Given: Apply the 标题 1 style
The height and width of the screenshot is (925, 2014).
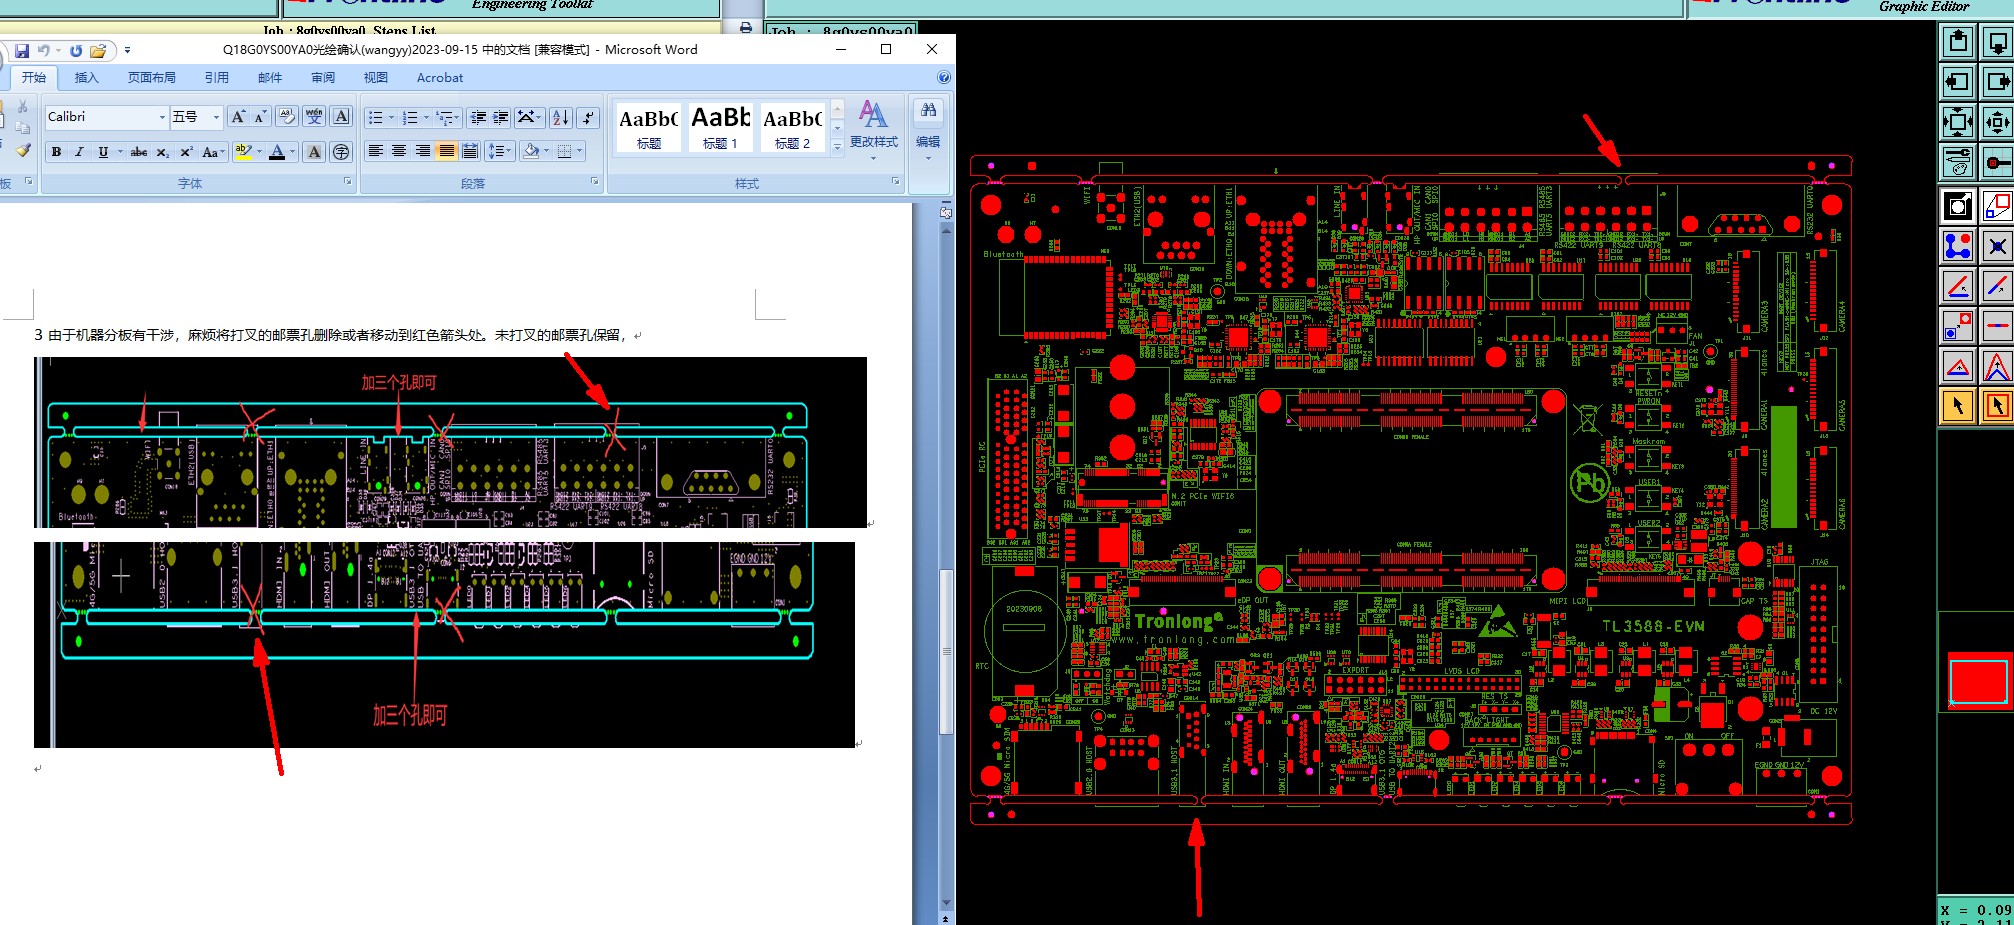Looking at the screenshot, I should coord(720,127).
